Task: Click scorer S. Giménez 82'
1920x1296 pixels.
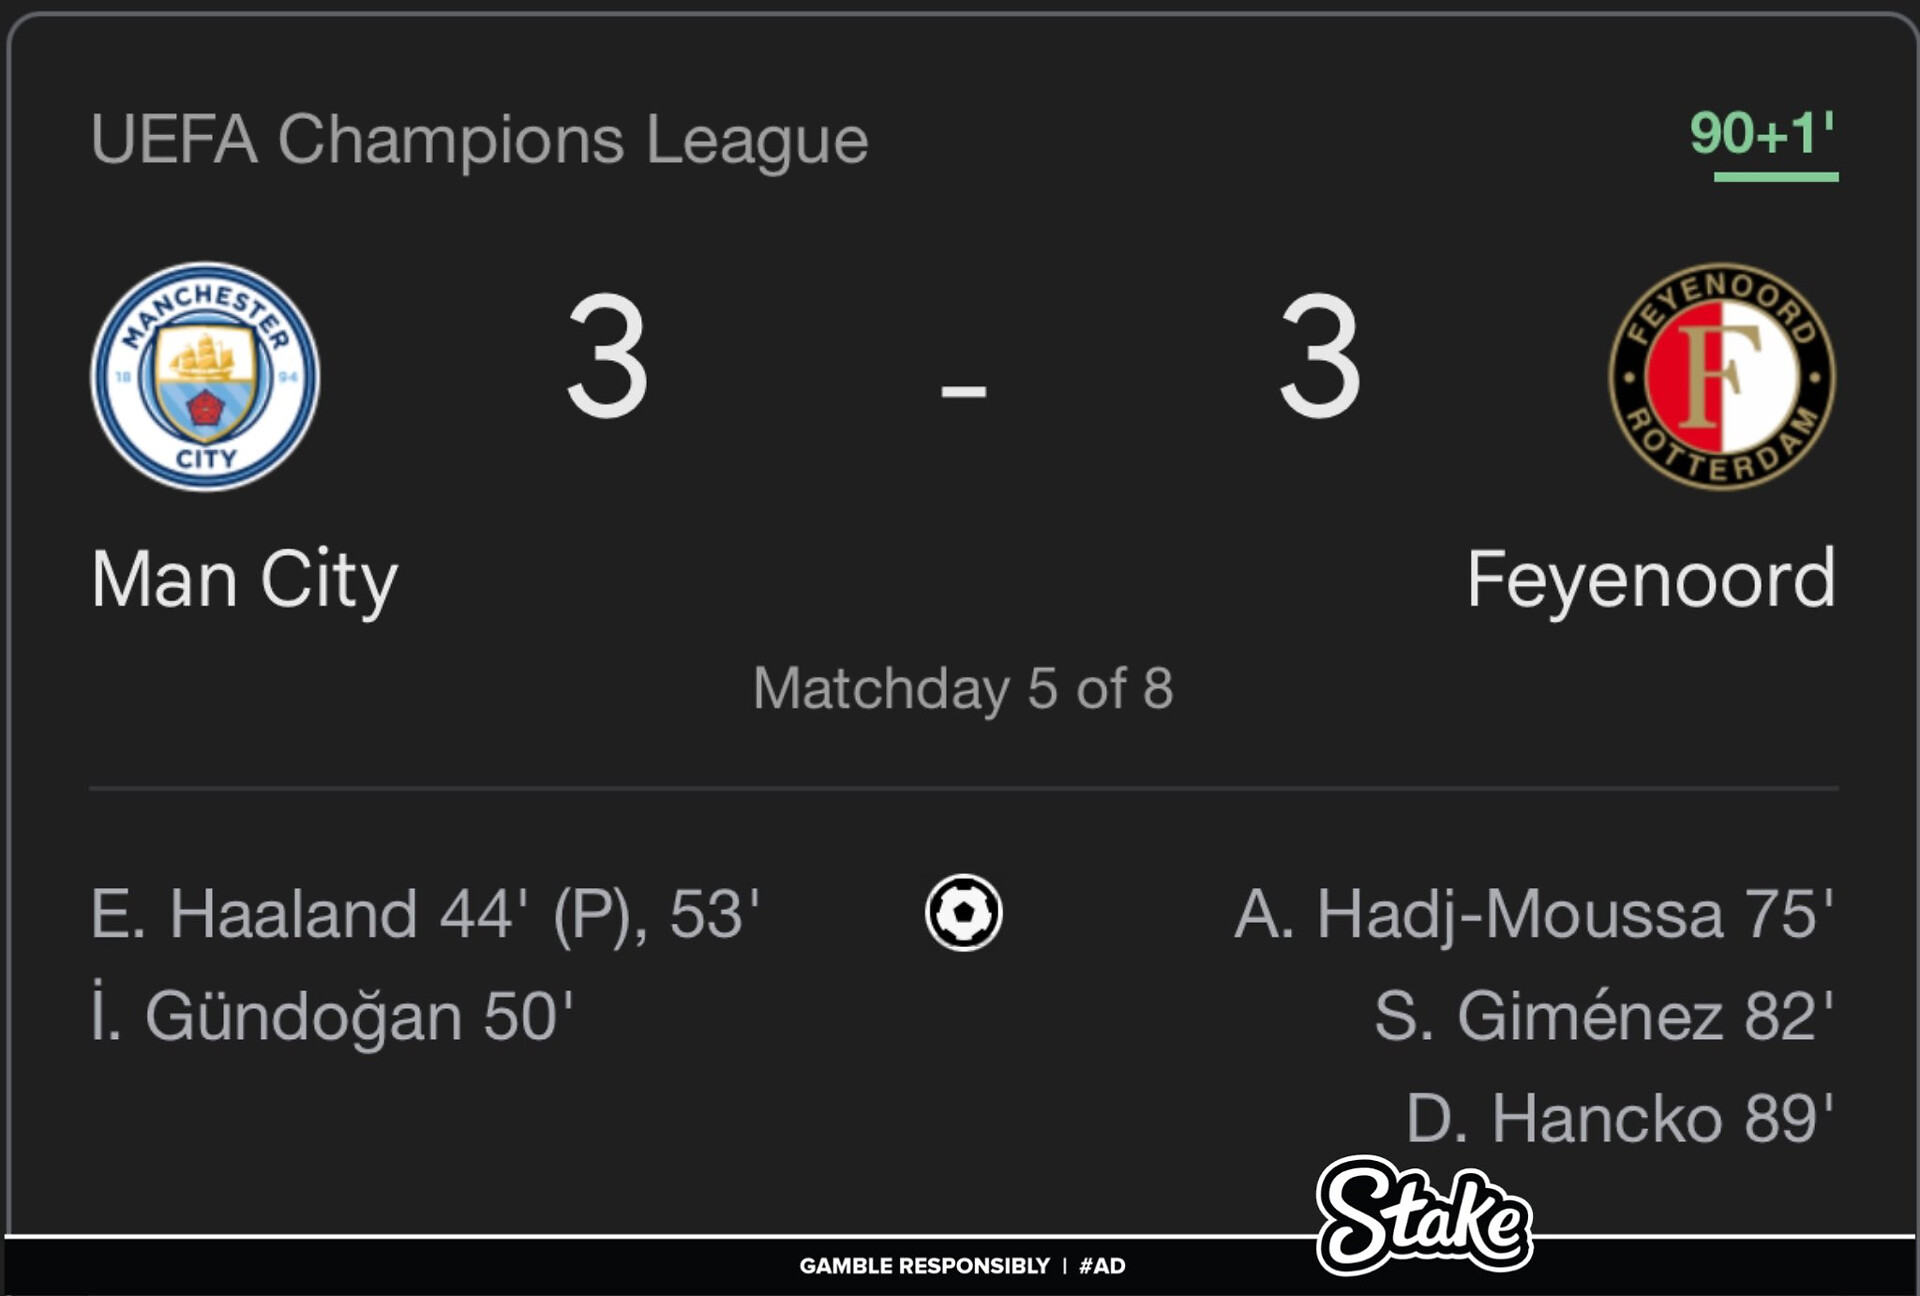Action: point(1603,1016)
